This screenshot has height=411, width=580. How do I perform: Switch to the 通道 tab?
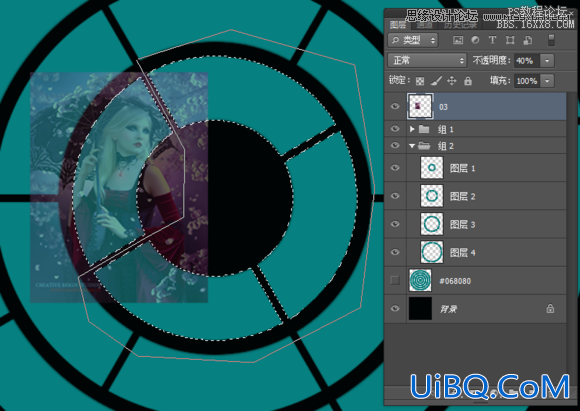(424, 25)
